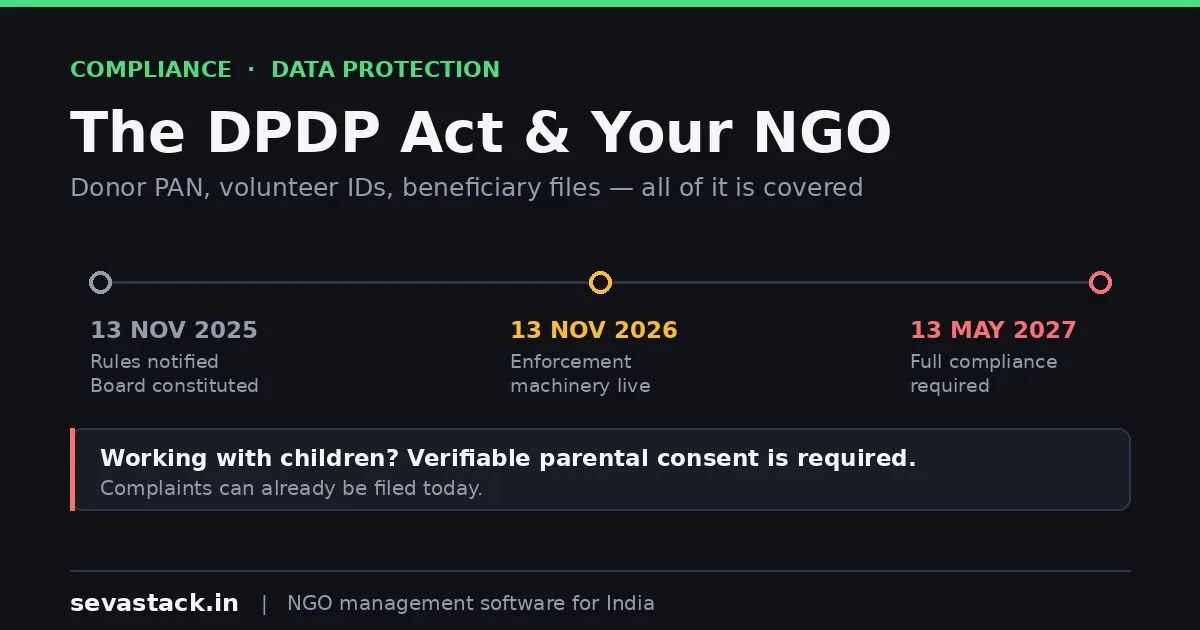Image resolution: width=1200 pixels, height=630 pixels.
Task: Select the 13 NOV 2025 date
Action: coord(174,330)
